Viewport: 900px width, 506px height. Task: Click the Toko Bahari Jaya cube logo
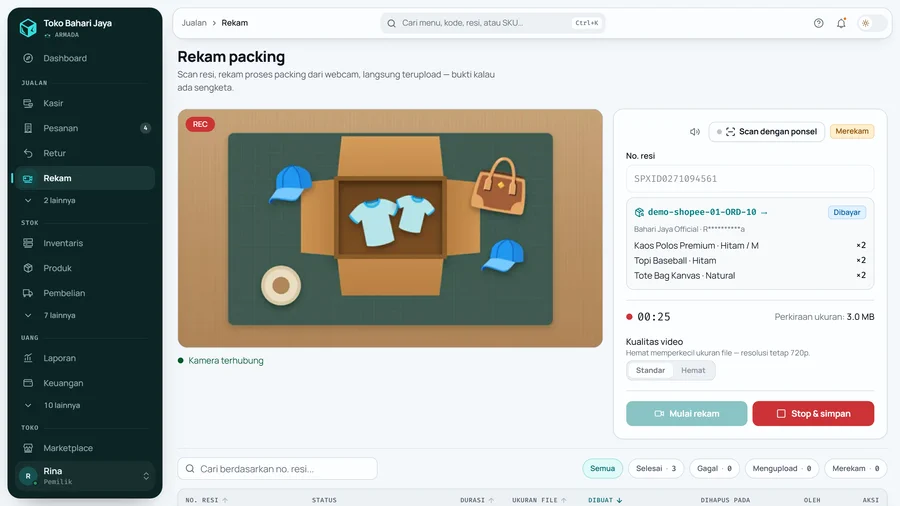tap(28, 27)
